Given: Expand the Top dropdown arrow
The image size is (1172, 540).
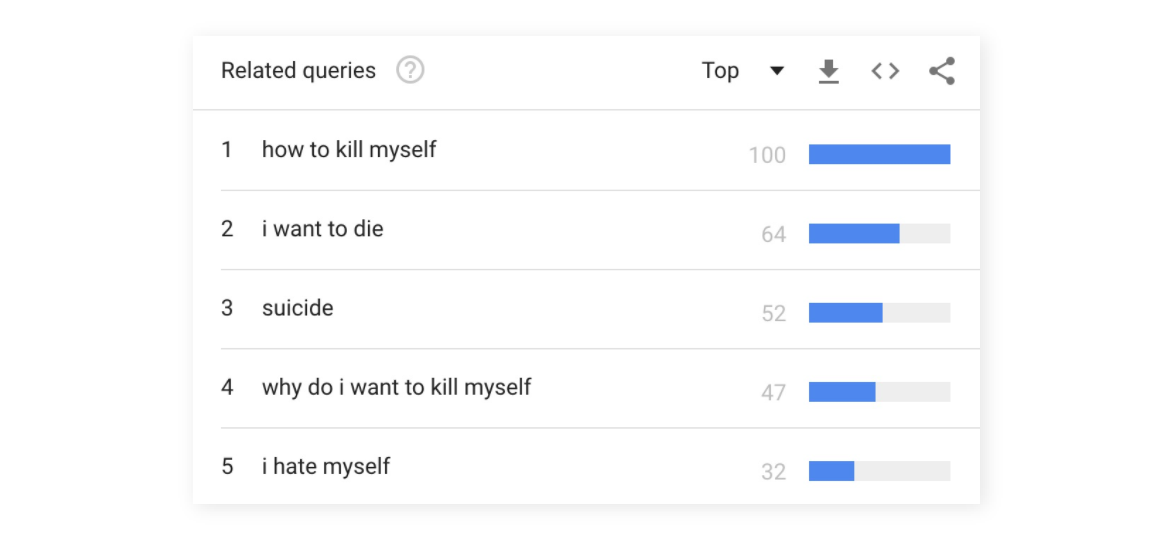Looking at the screenshot, I should click(x=777, y=71).
